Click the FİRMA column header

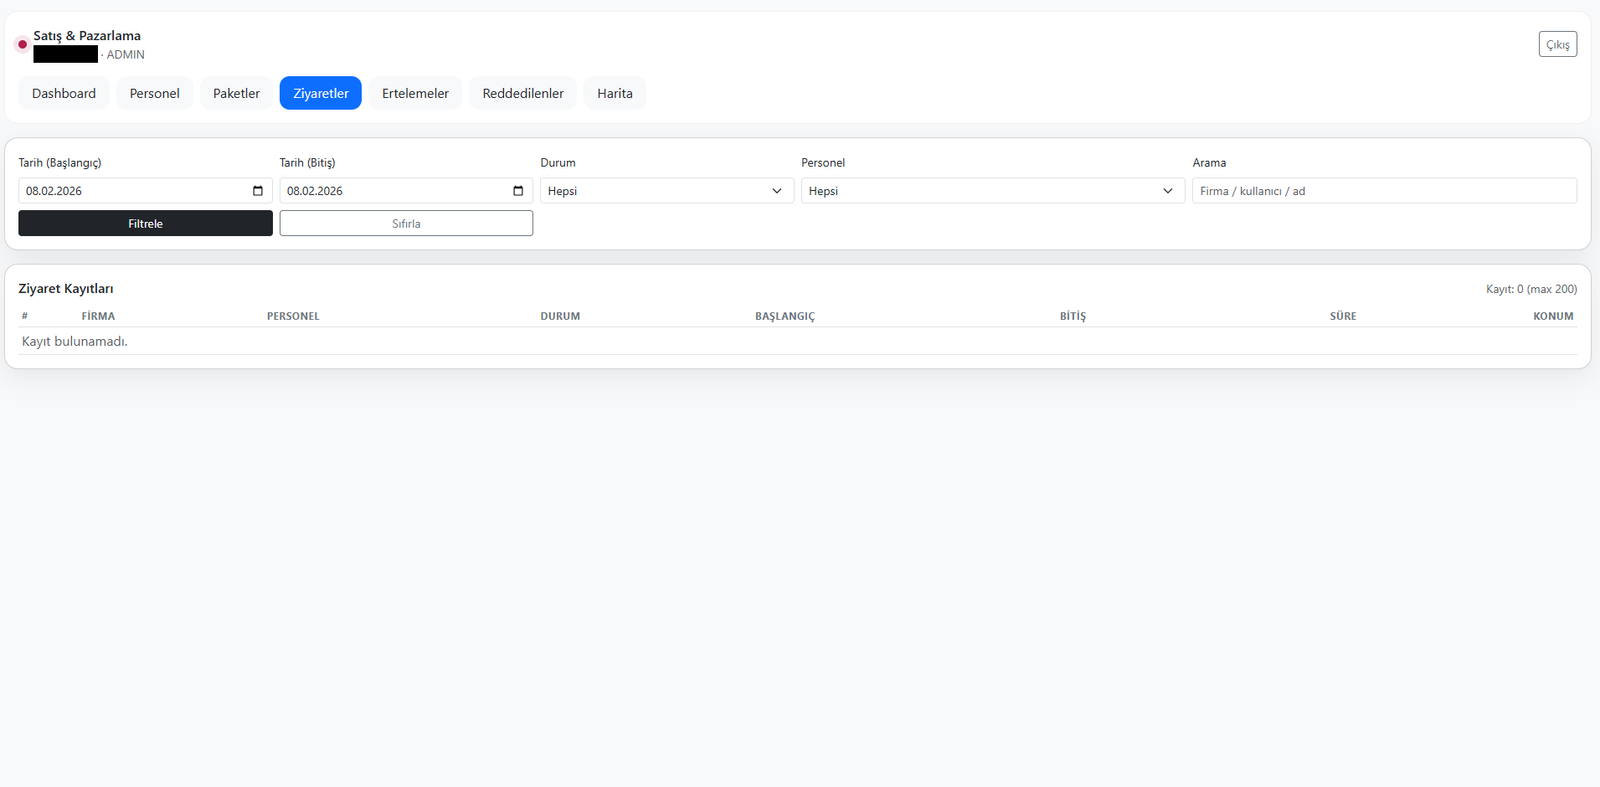pyautogui.click(x=98, y=316)
